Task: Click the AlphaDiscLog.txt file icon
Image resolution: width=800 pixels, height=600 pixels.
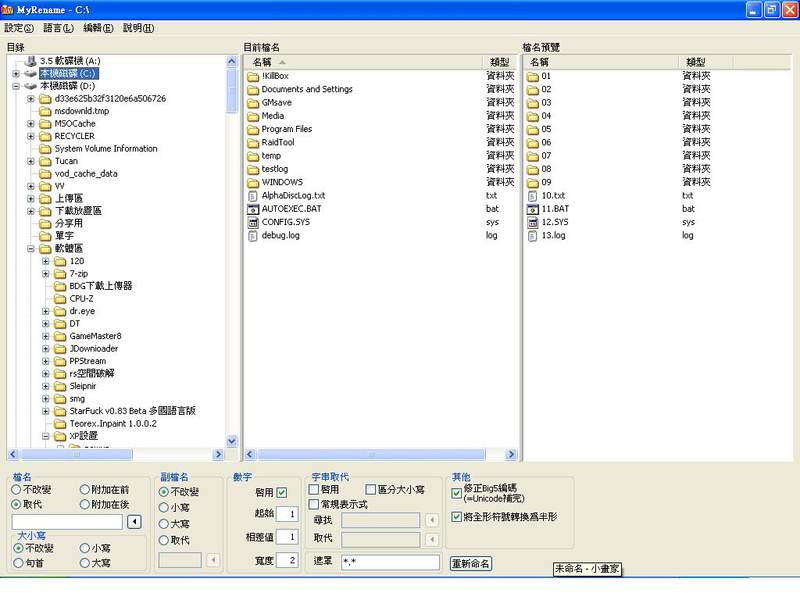Action: [x=252, y=196]
